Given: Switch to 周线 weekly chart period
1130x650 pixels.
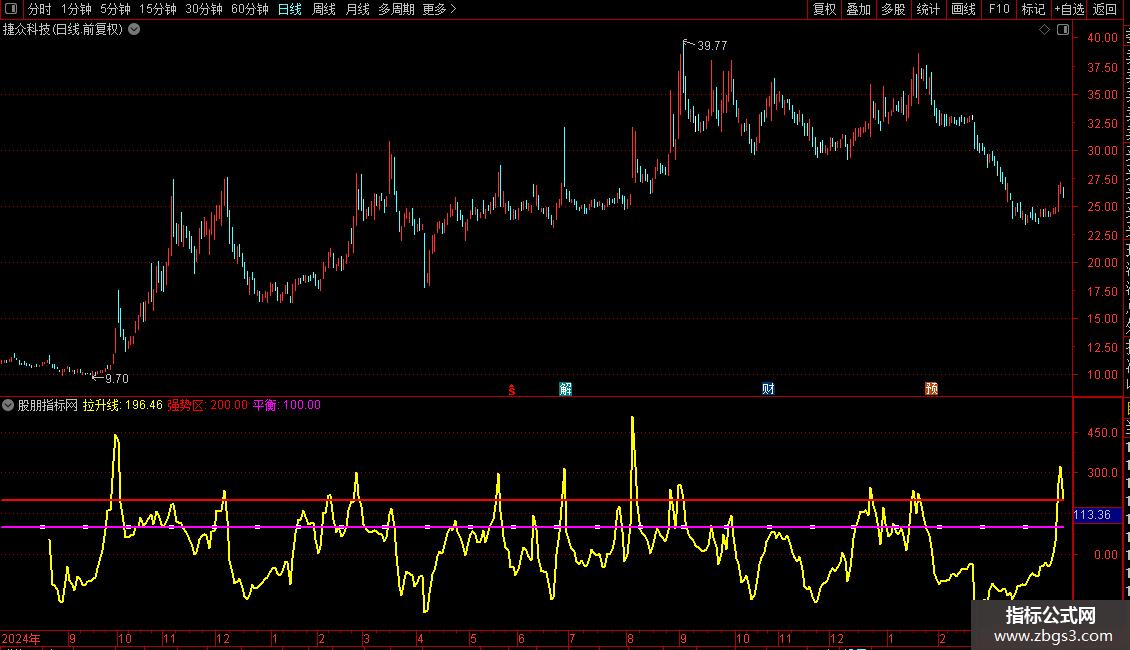Looking at the screenshot, I should click(x=324, y=9).
